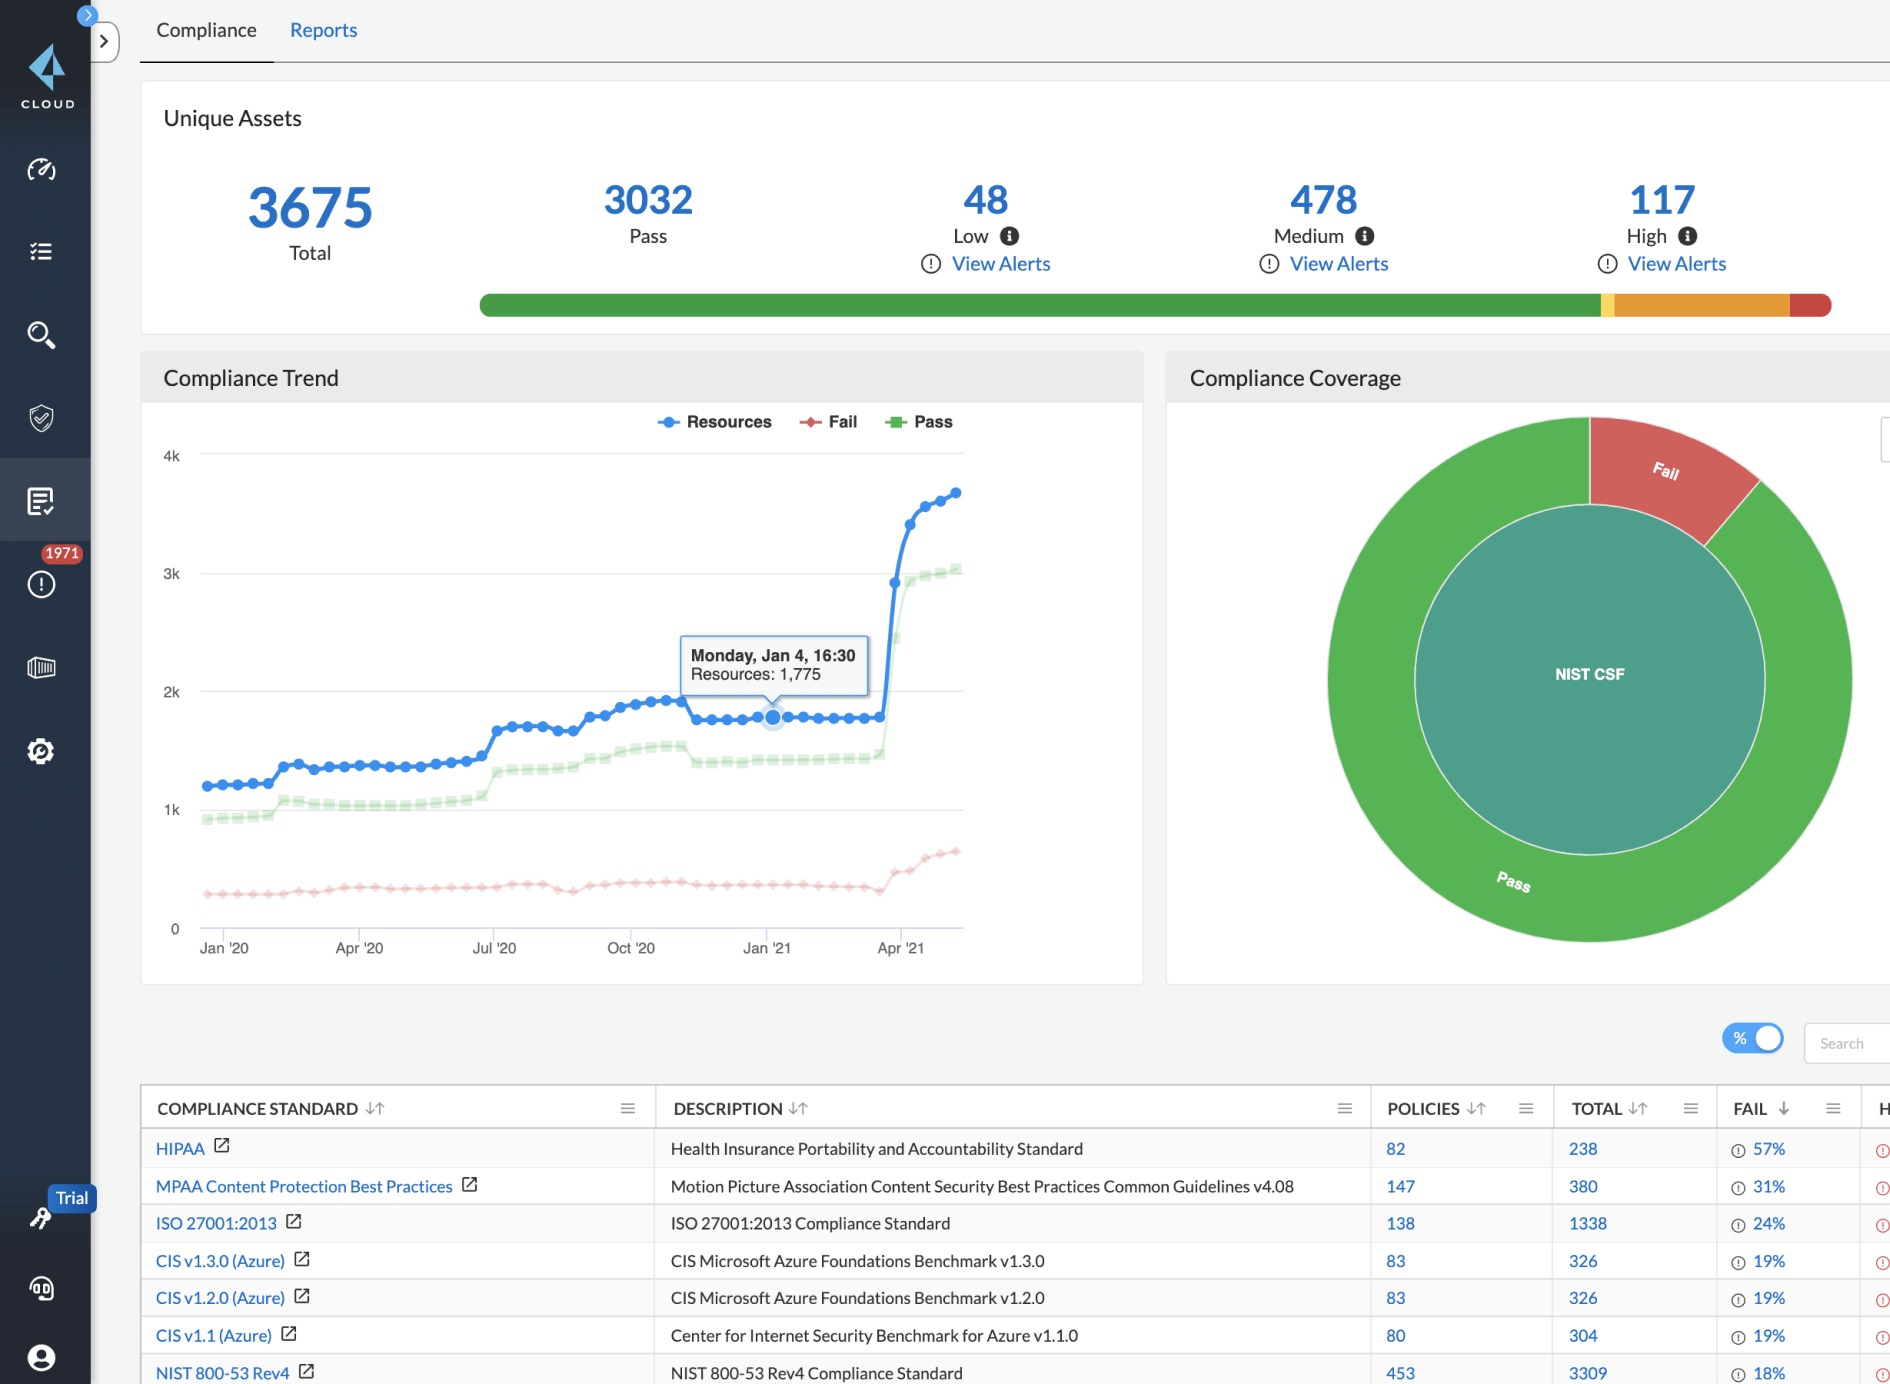The width and height of the screenshot is (1890, 1384).
Task: Toggle the Resources series in the legend
Action: coord(714,421)
